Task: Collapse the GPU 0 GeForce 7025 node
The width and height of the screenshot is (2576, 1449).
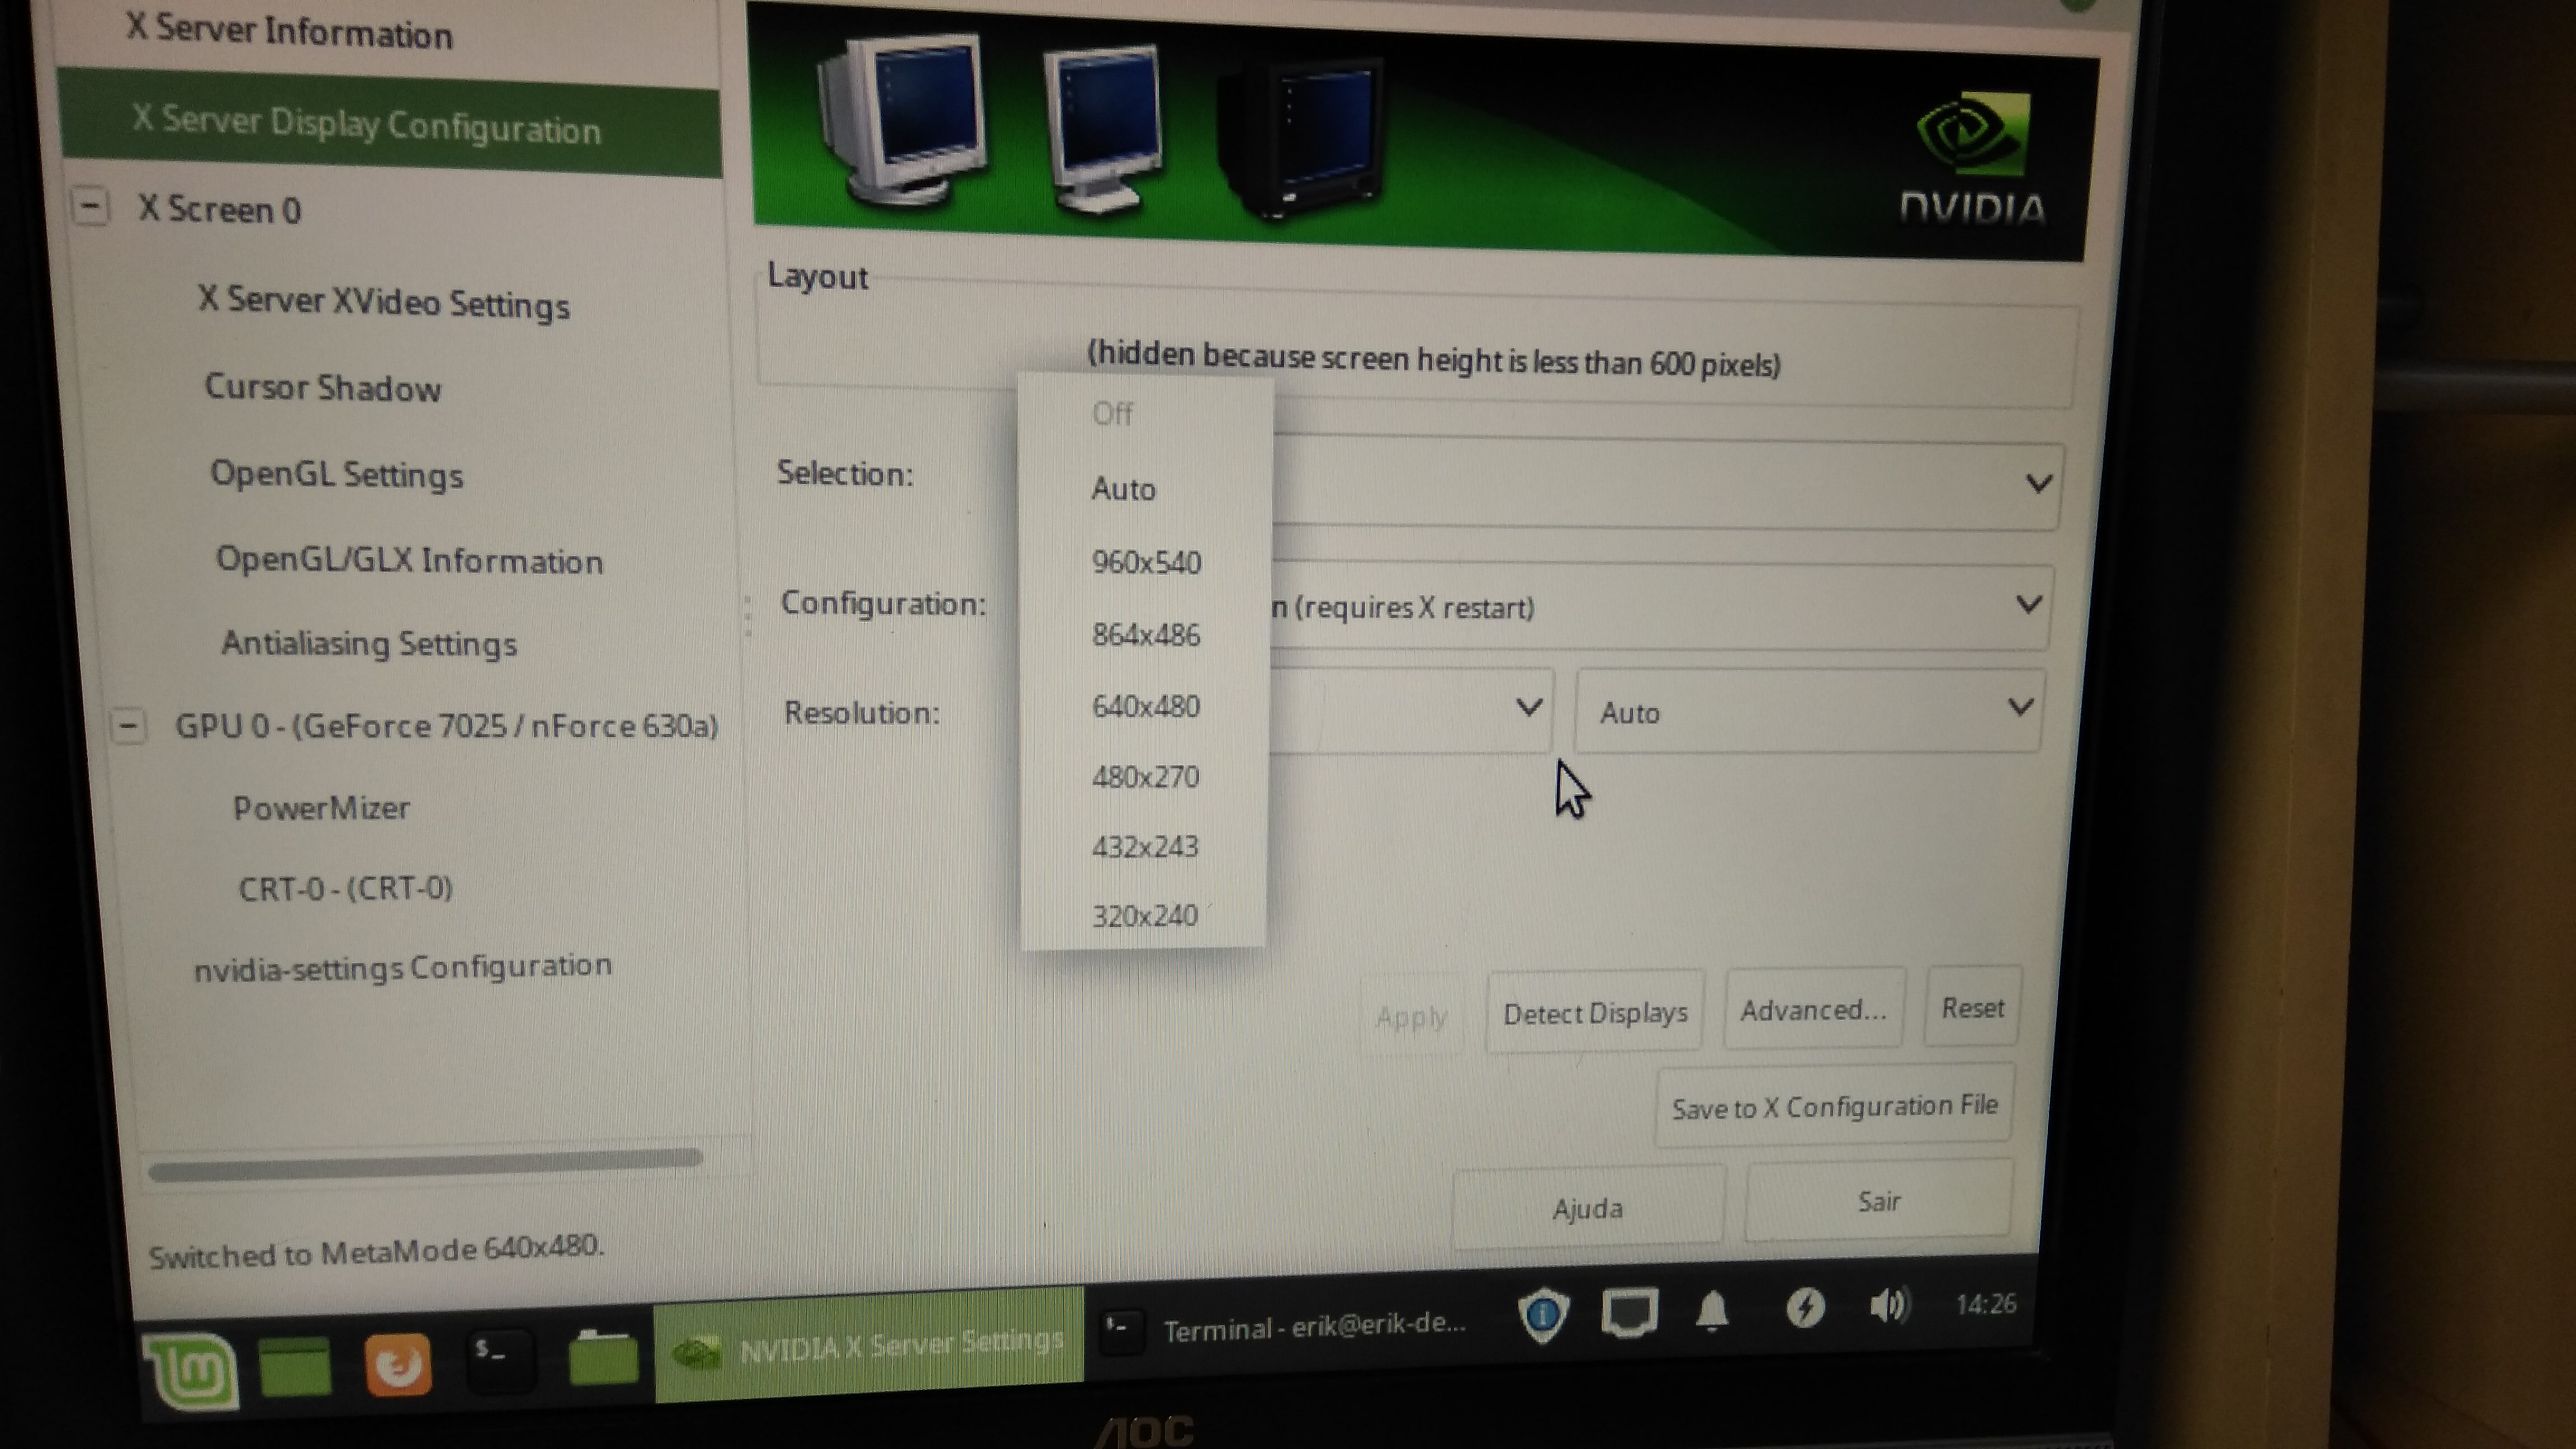Action: click(x=128, y=725)
